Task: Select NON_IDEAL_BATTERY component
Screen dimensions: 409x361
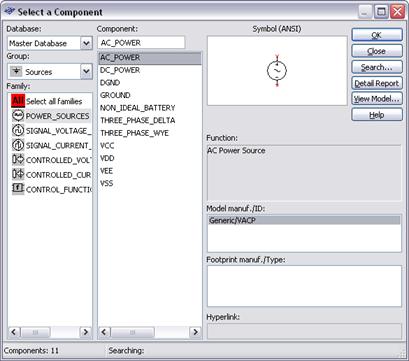Action: pyautogui.click(x=137, y=108)
